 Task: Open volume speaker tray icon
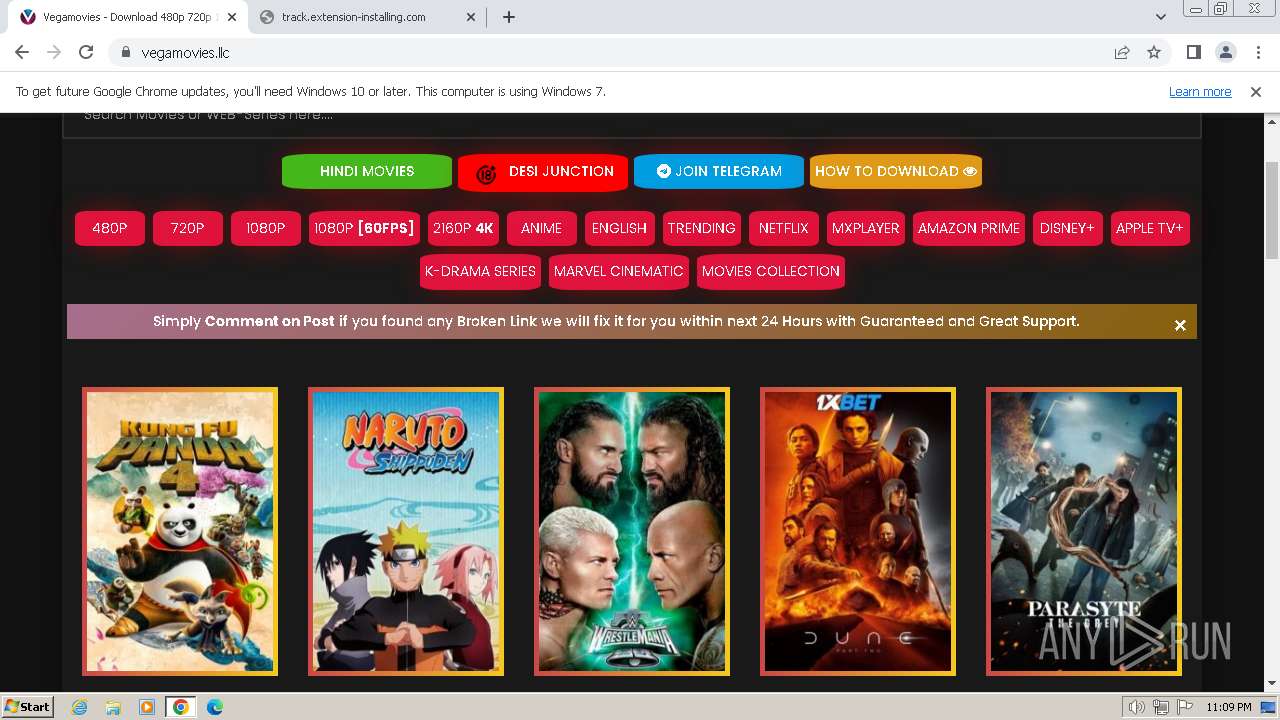tap(1136, 707)
